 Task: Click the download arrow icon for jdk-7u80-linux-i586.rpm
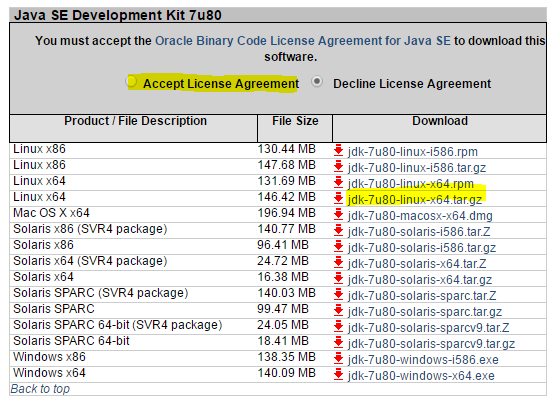click(x=339, y=150)
